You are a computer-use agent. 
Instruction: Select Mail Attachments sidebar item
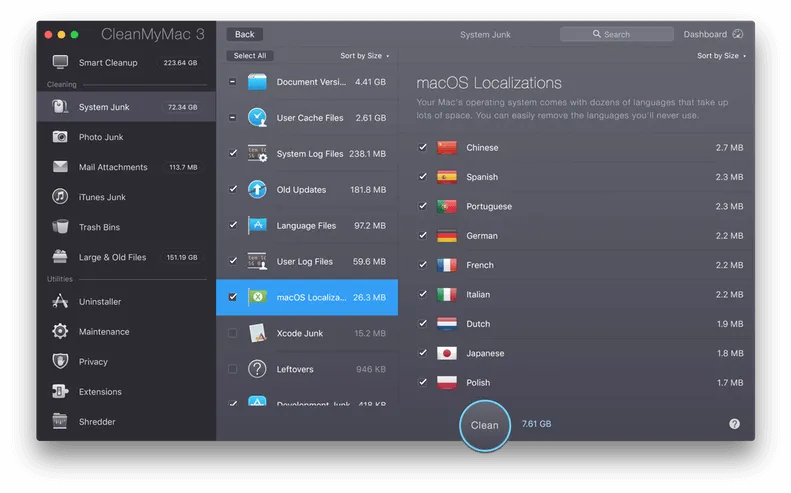click(x=126, y=167)
